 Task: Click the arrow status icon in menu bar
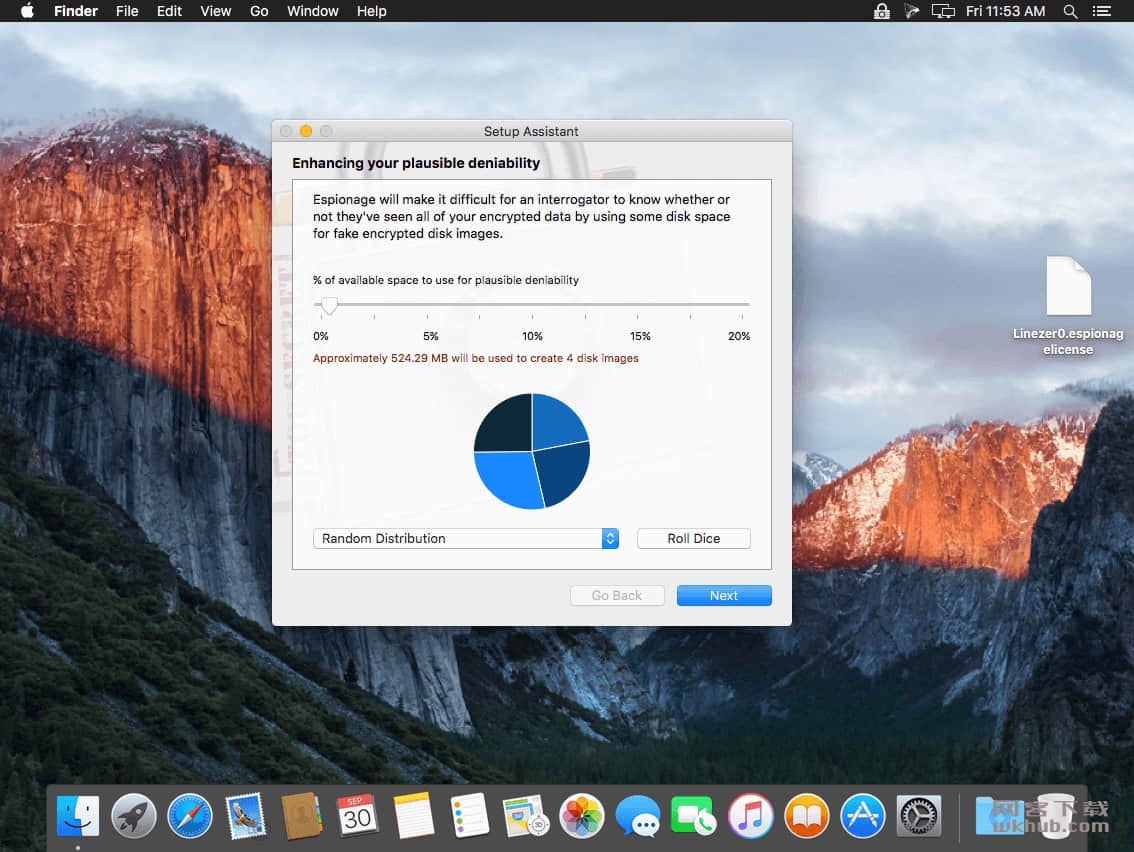pyautogui.click(x=911, y=11)
